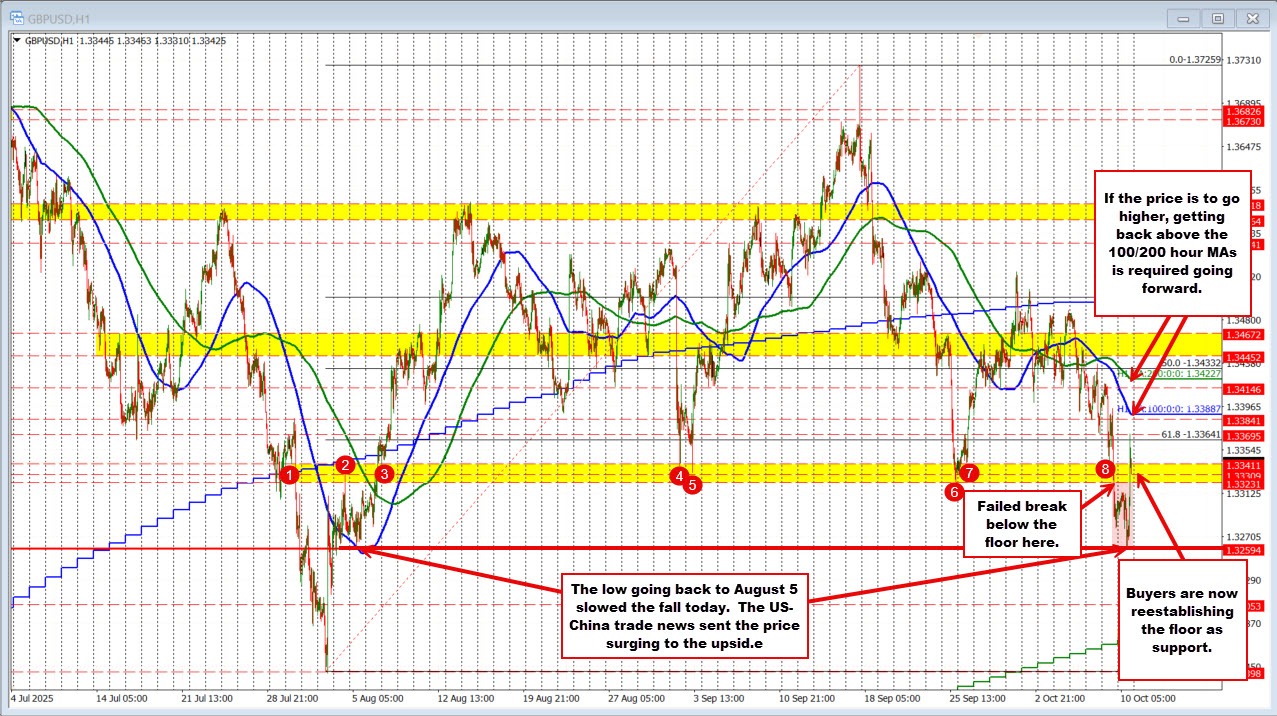This screenshot has width=1277, height=716.
Task: Minimize the GBPUSD chart window
Action: [1182, 17]
